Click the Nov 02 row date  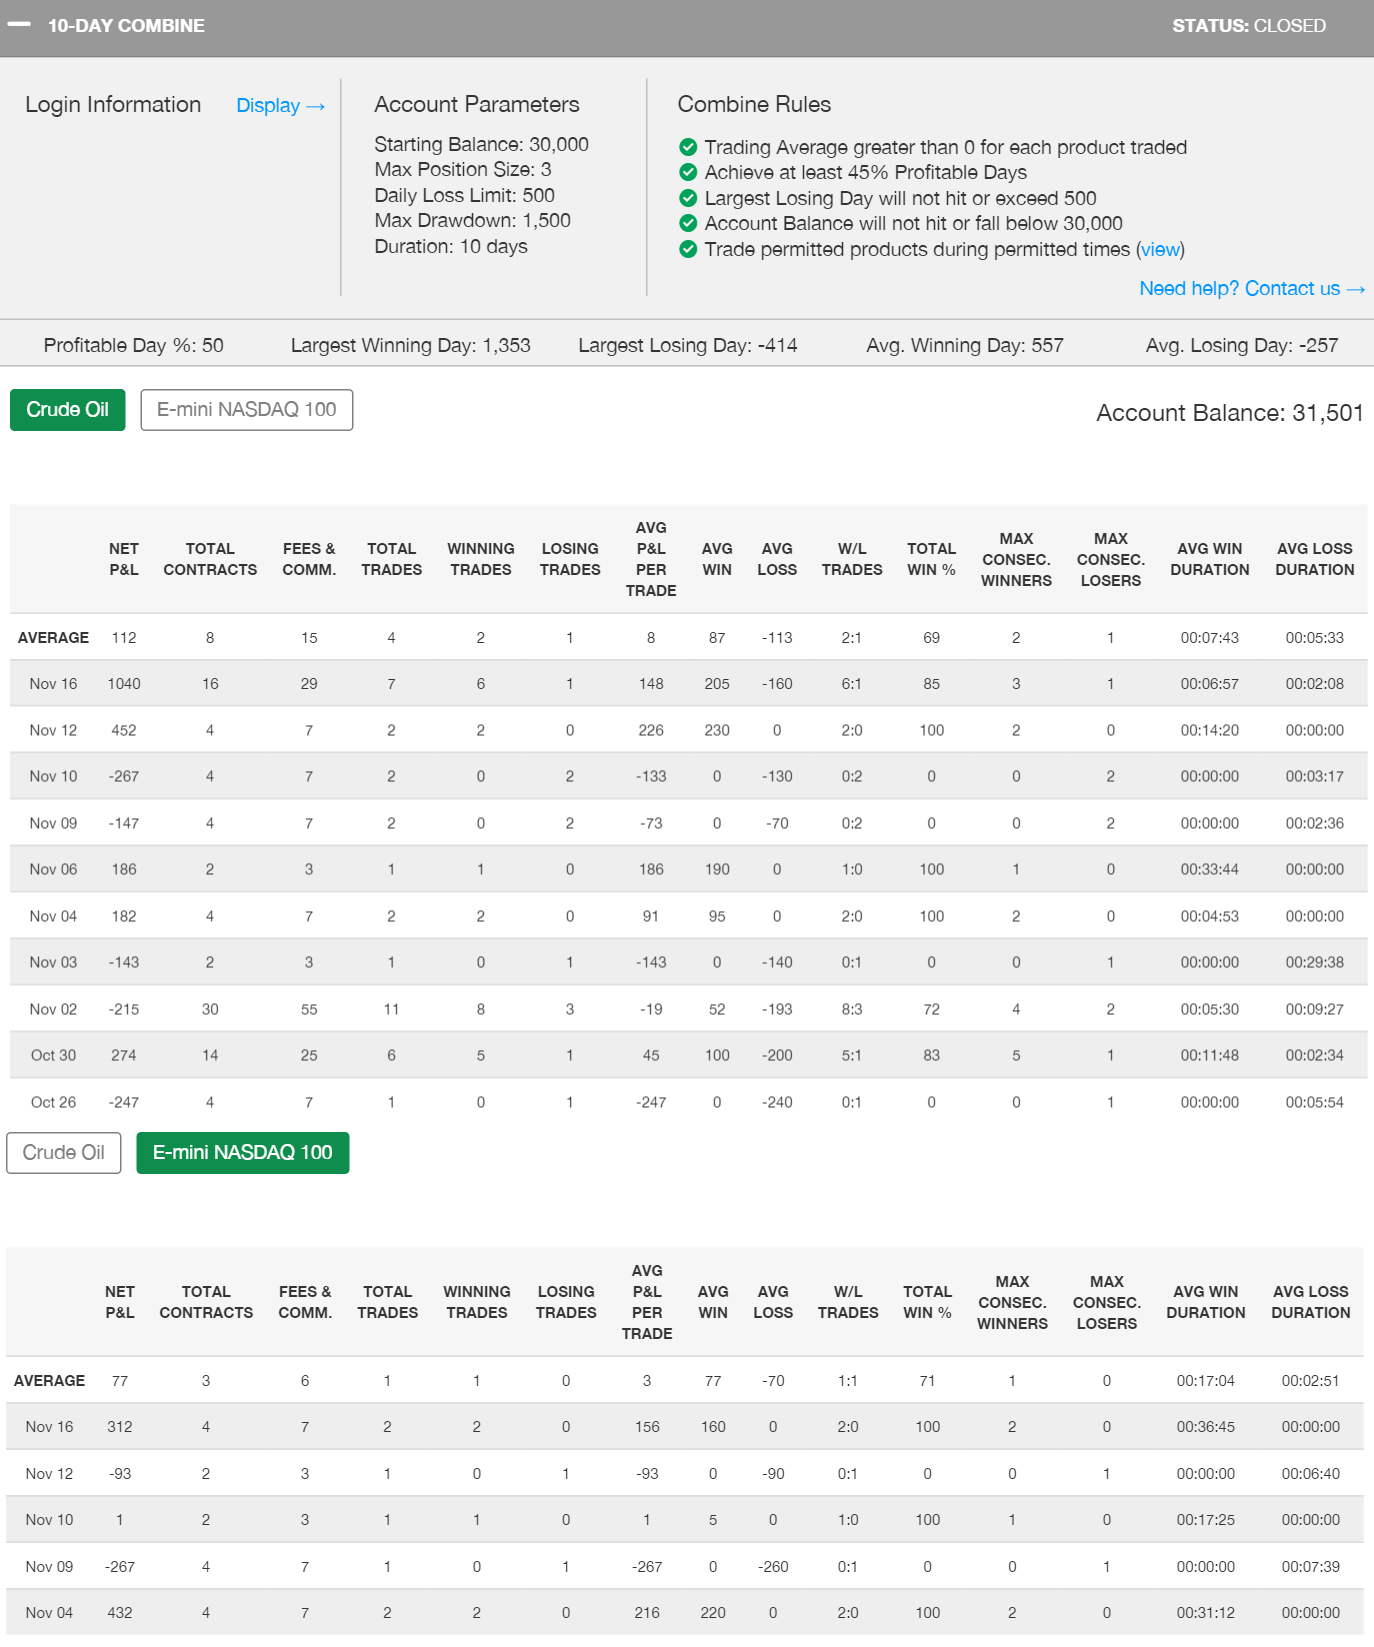coord(53,1009)
